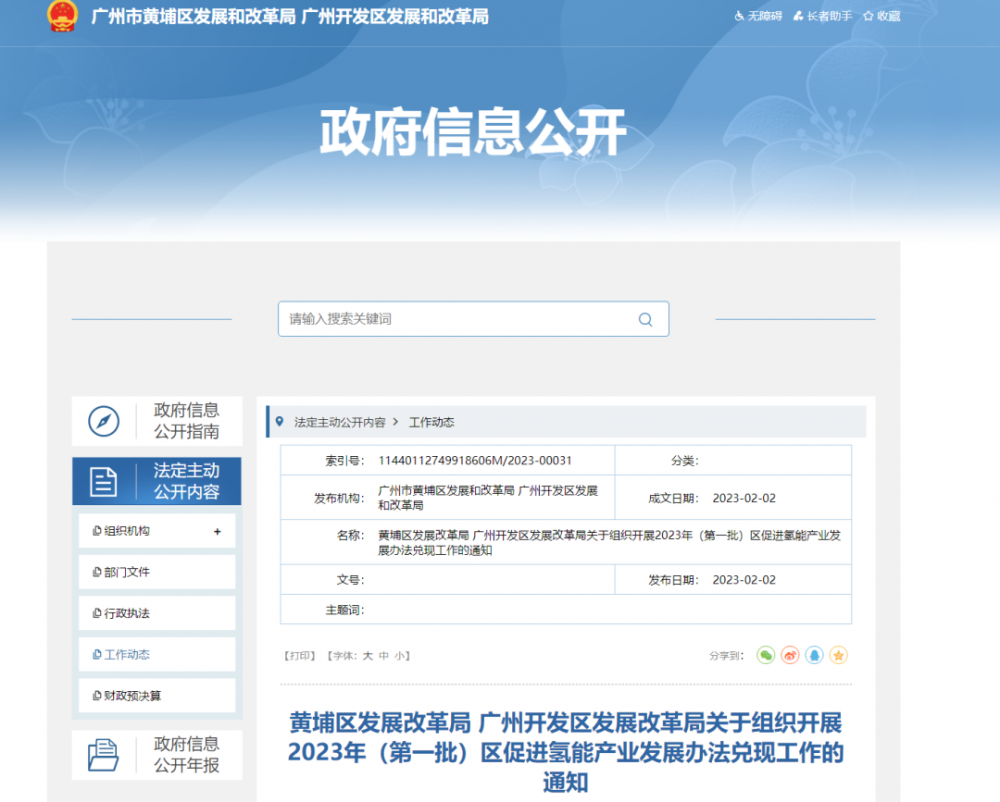Share article to Weibo
The image size is (1000, 802).
pyautogui.click(x=790, y=655)
